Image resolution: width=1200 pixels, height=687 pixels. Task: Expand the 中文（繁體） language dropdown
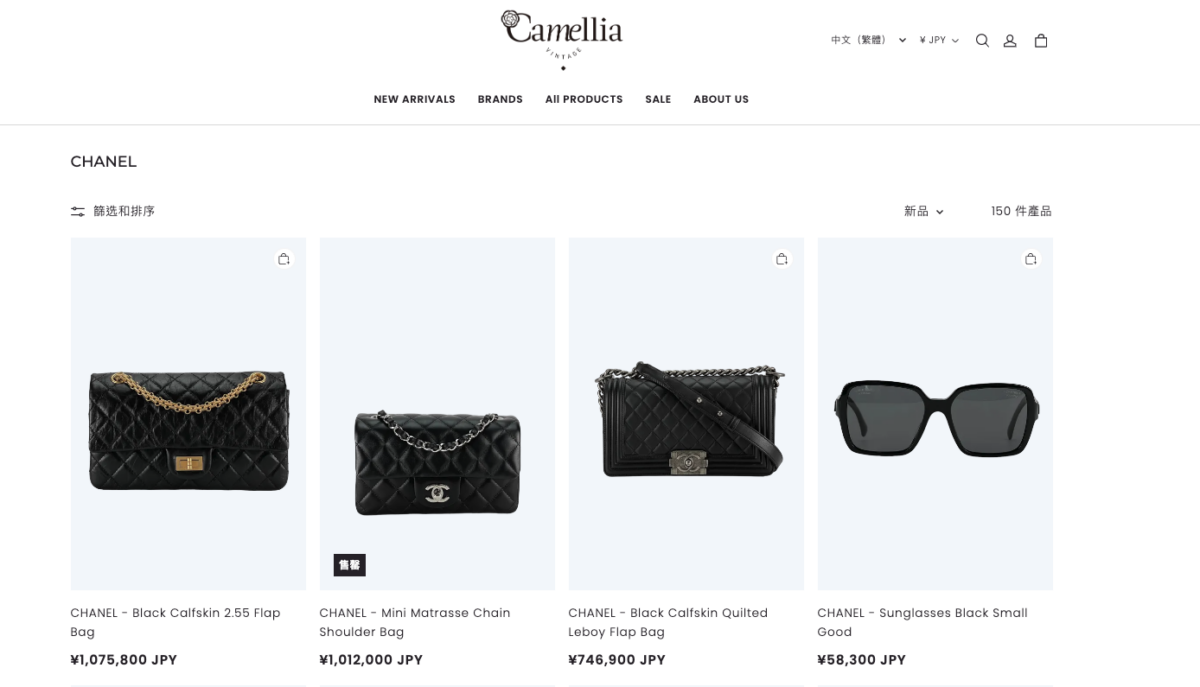coord(868,40)
